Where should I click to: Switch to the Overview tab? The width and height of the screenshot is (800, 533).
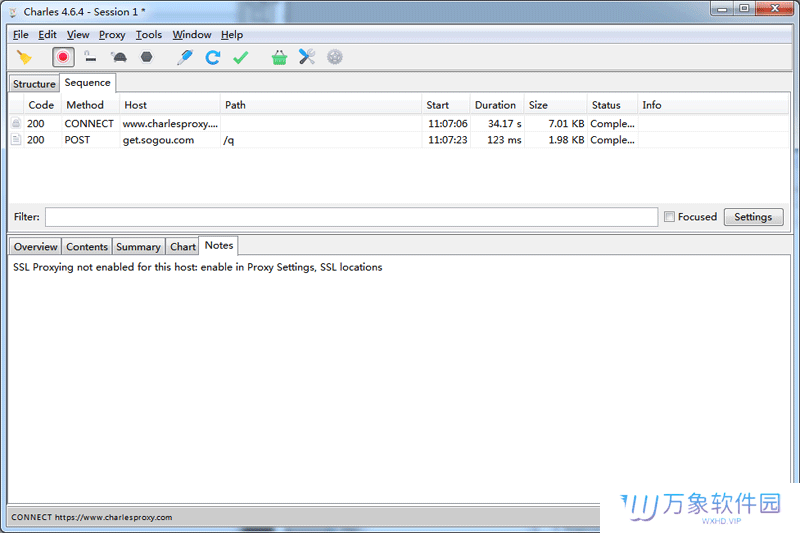(36, 247)
